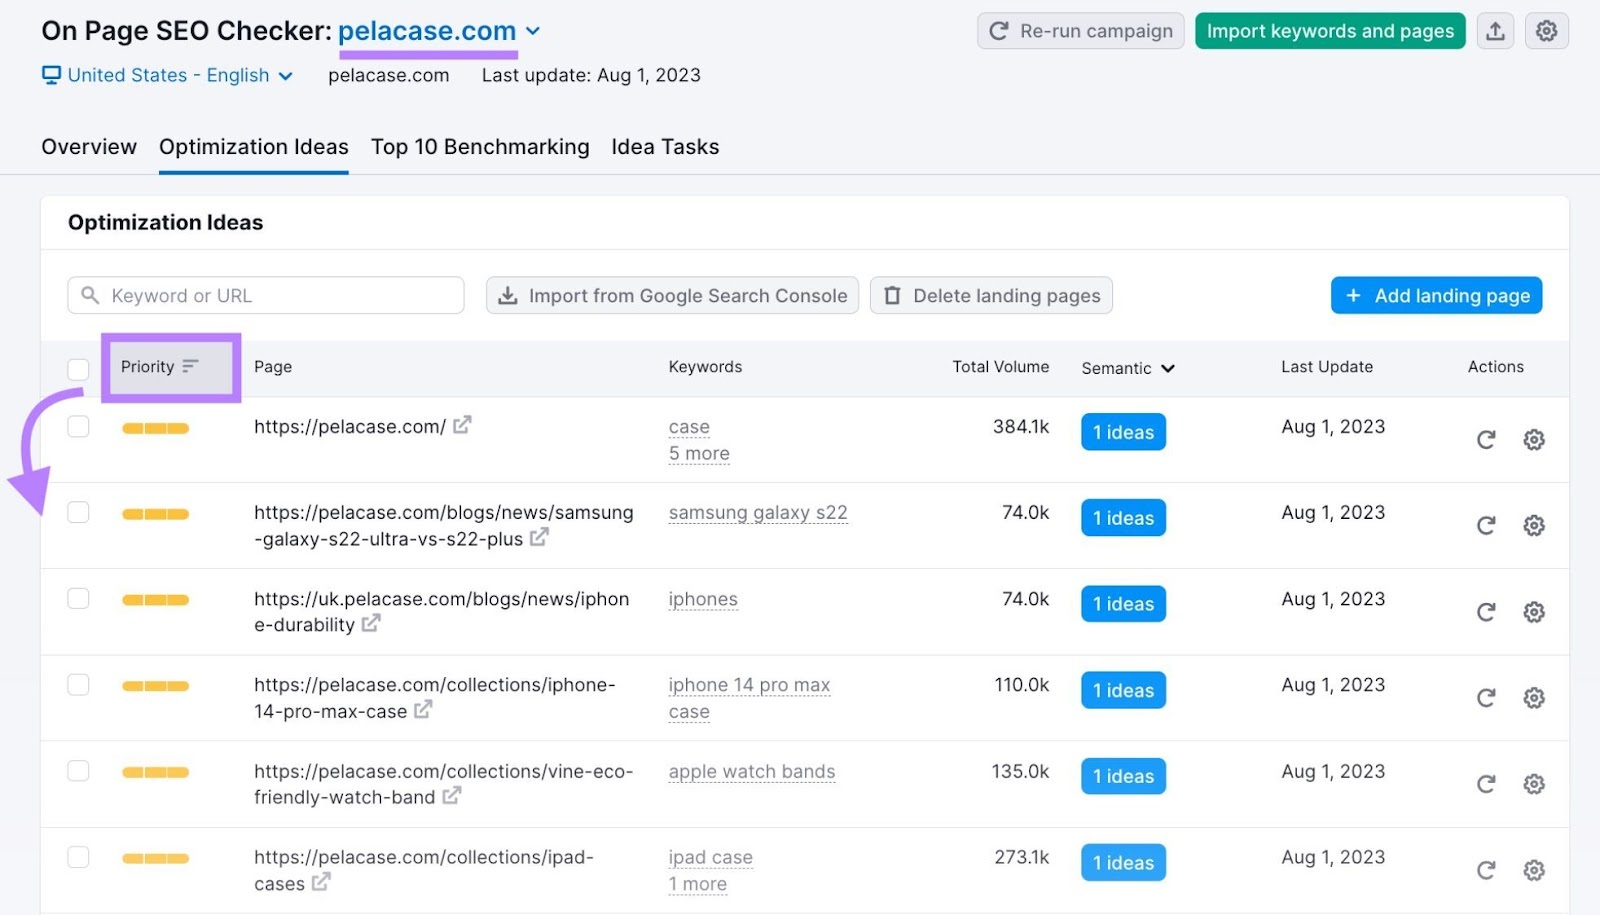Click the export icon near the top right
1600x915 pixels.
click(x=1496, y=31)
